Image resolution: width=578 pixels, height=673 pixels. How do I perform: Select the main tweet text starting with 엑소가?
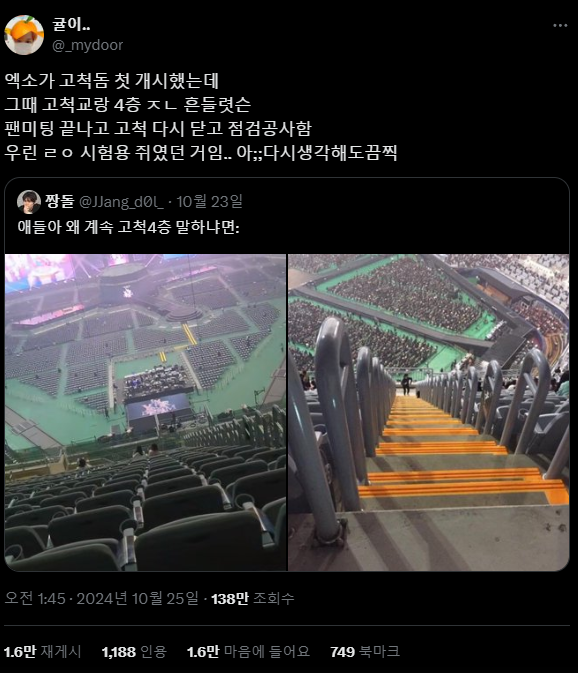[201, 117]
